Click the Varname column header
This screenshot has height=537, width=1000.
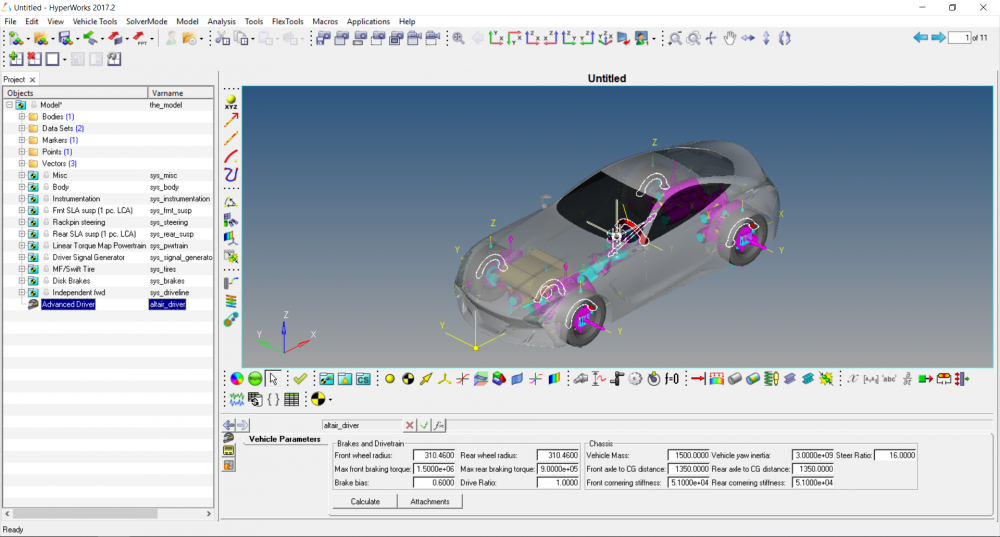[x=180, y=93]
